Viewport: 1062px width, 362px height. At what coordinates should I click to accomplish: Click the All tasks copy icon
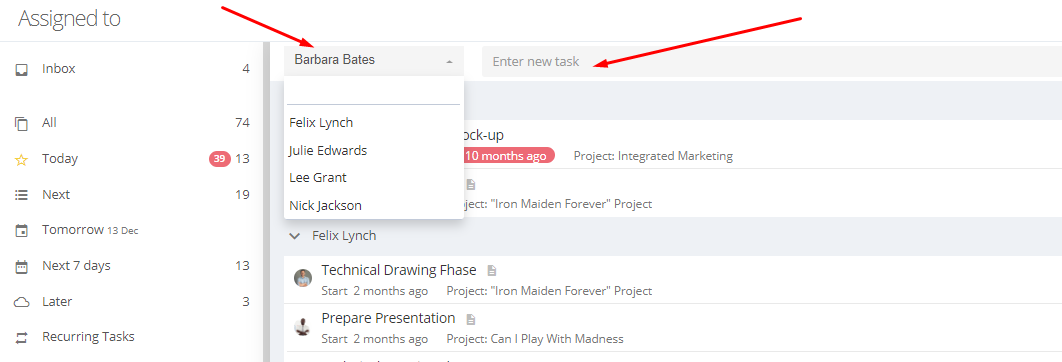tap(22, 123)
